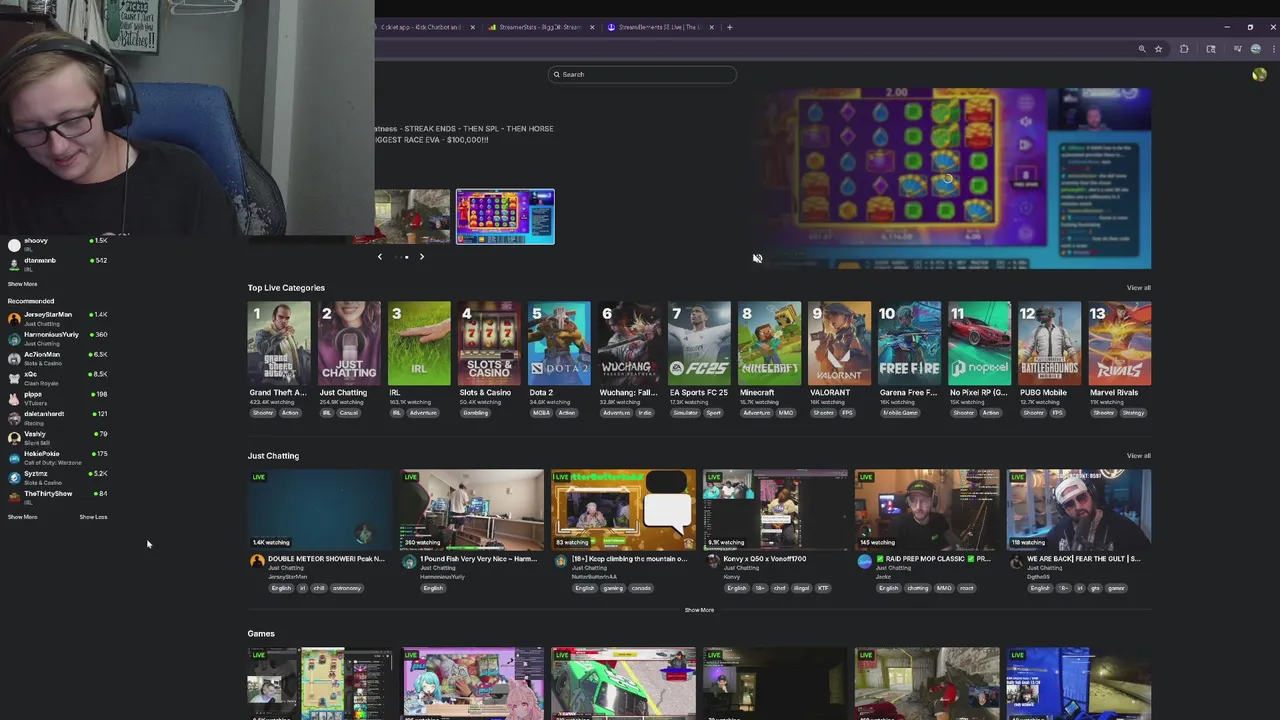Viewport: 1280px width, 720px height.
Task: Open the VALORANT category card
Action: pyautogui.click(x=839, y=344)
